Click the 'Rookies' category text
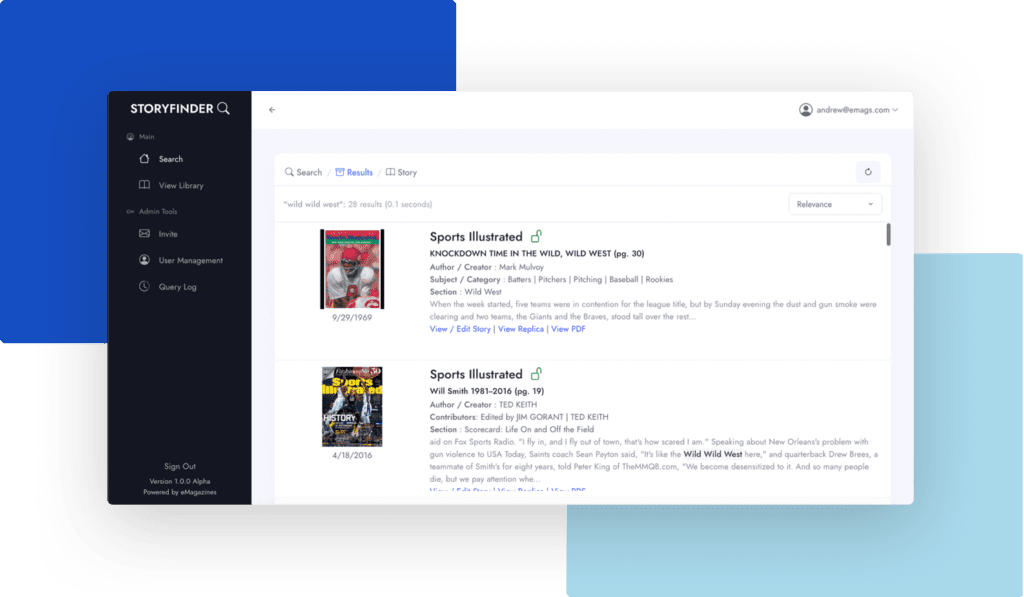This screenshot has width=1024, height=597. click(659, 280)
